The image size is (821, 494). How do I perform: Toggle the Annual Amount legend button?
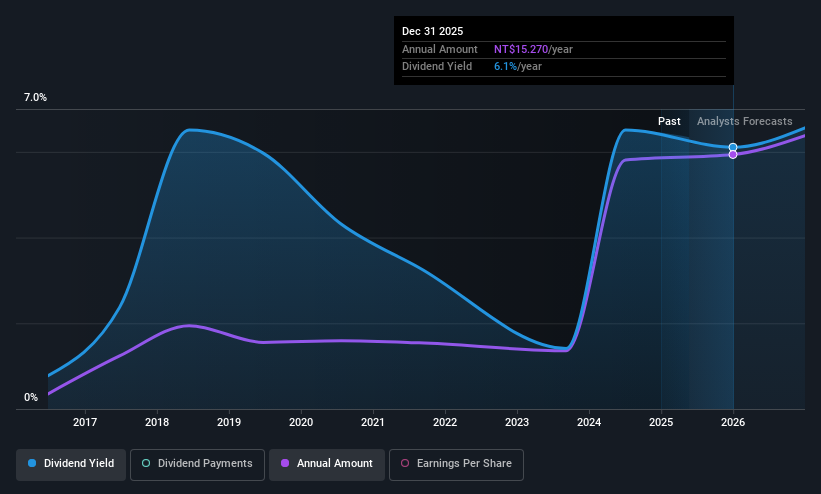327,464
